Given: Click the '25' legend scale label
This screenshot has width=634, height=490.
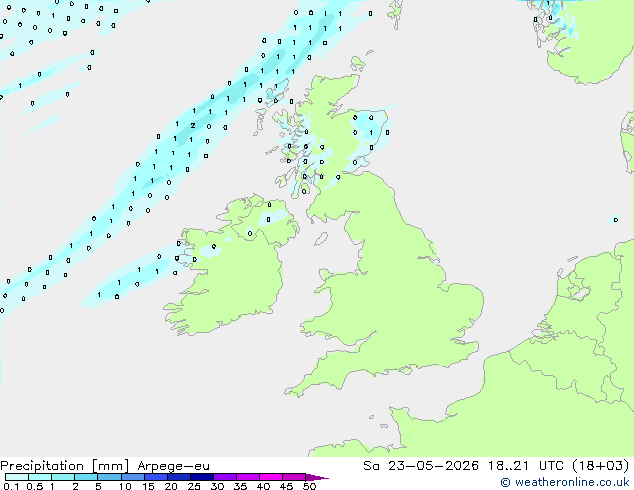Looking at the screenshot, I should [x=194, y=486].
